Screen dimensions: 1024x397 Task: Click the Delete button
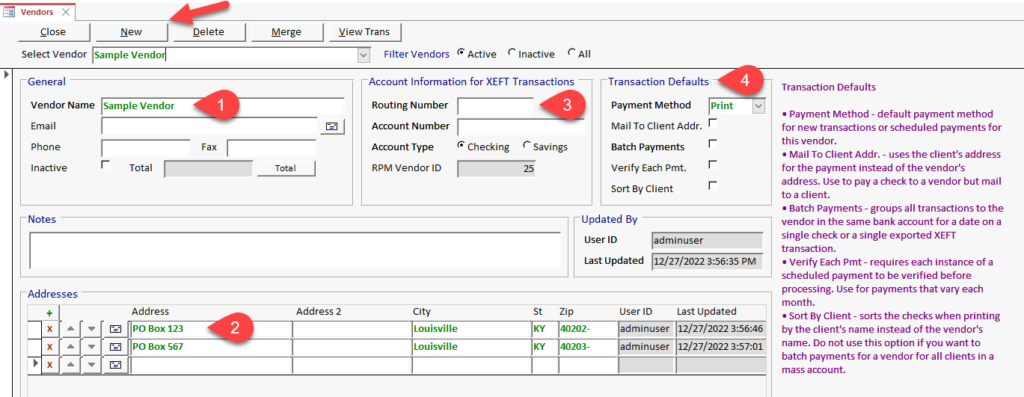pos(208,31)
